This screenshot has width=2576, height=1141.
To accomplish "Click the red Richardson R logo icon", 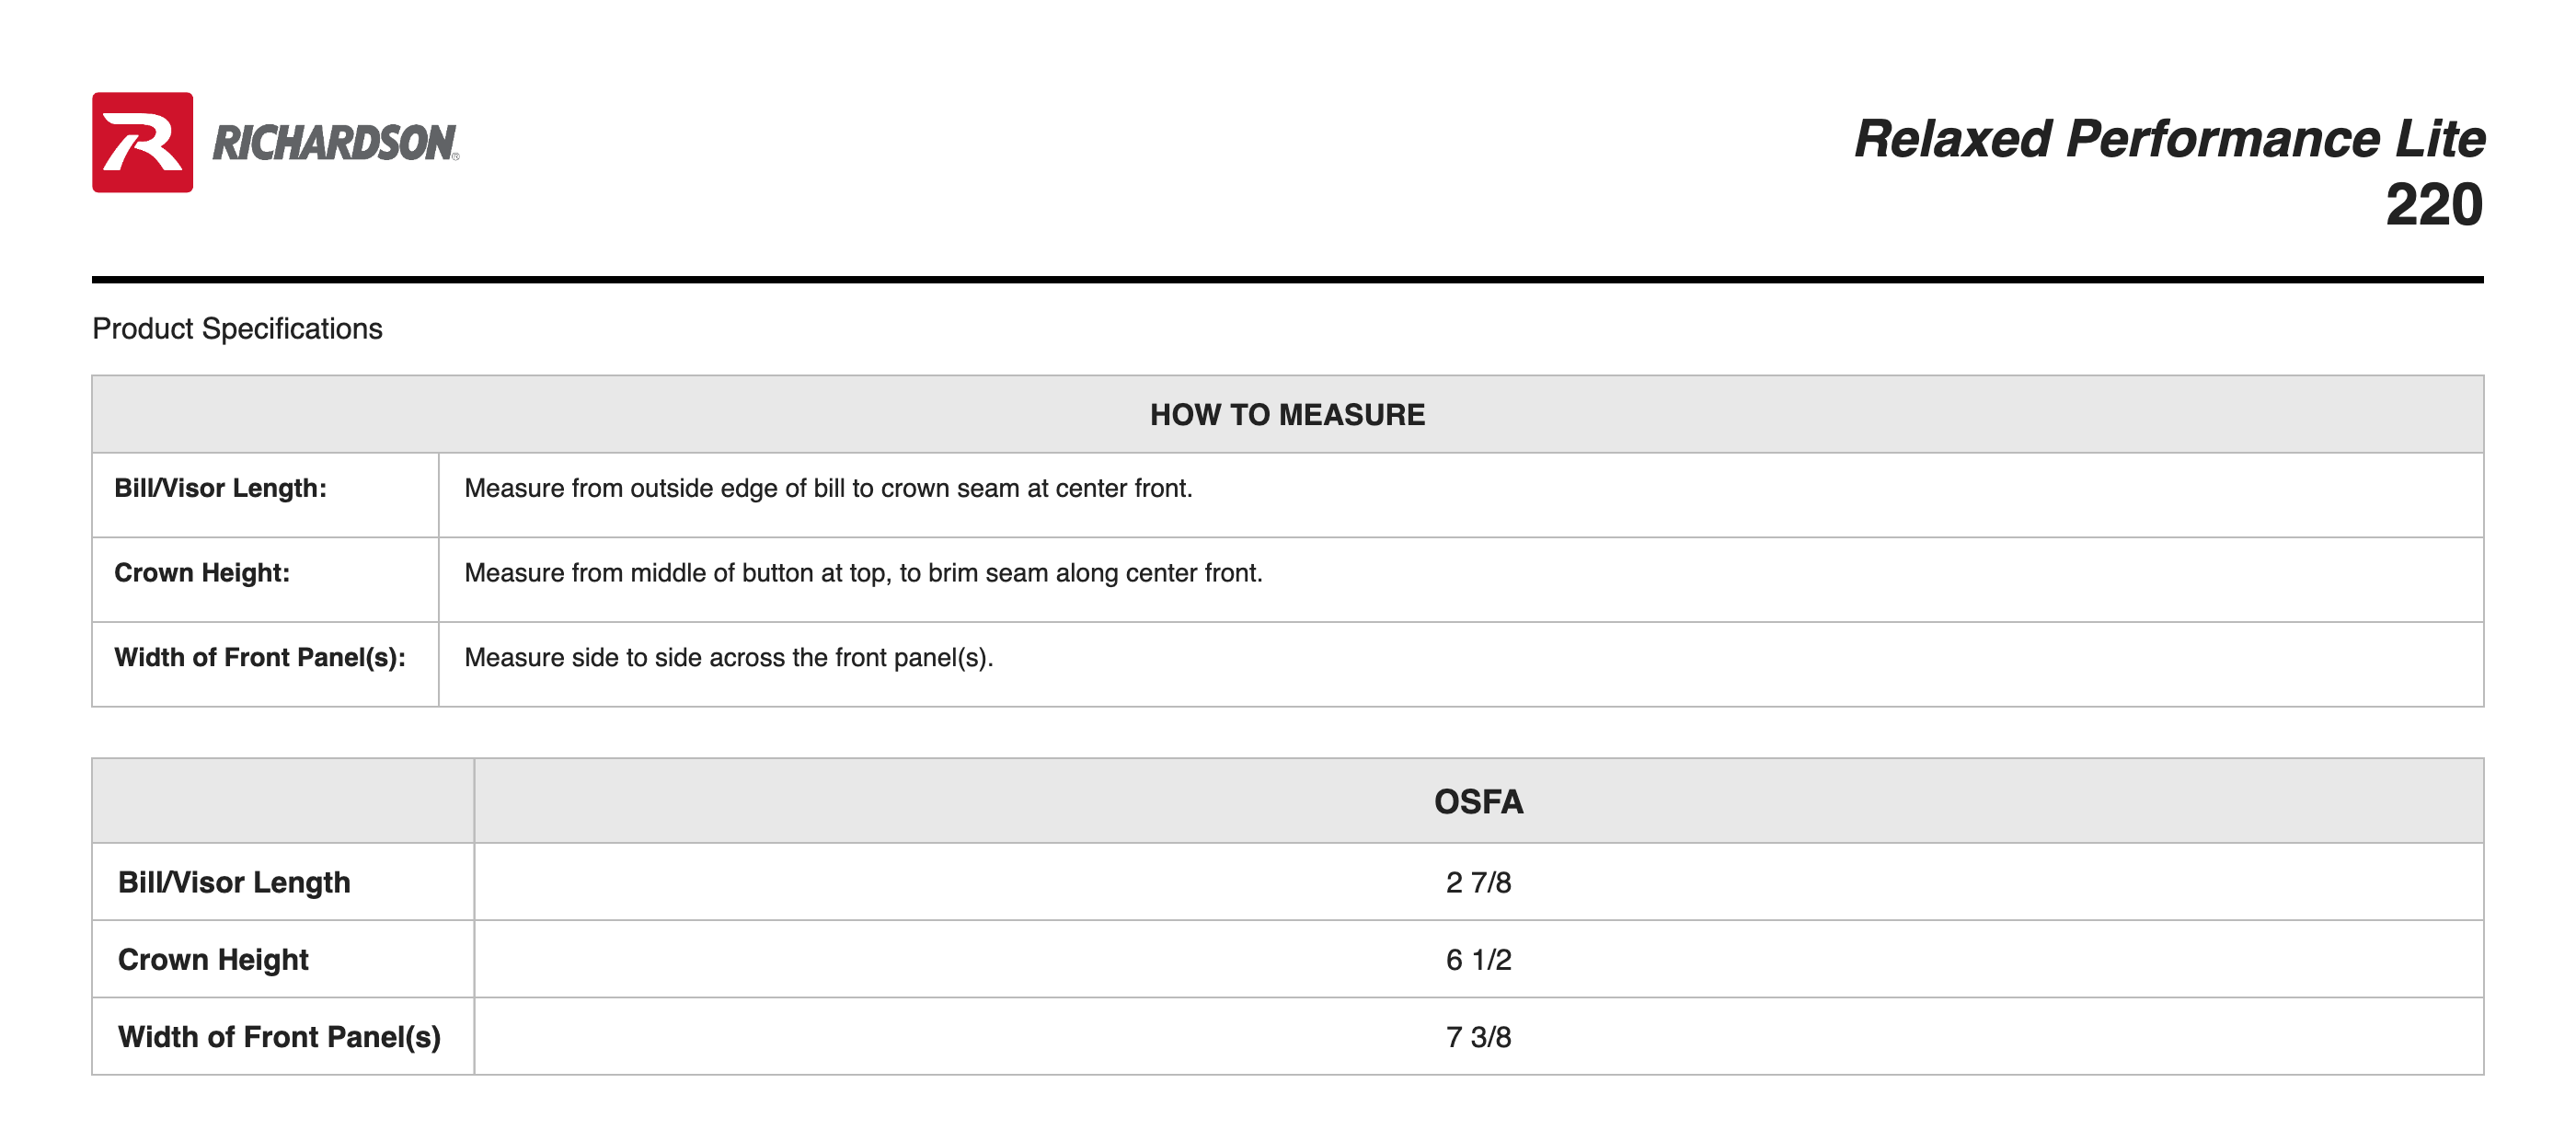I will point(142,142).
